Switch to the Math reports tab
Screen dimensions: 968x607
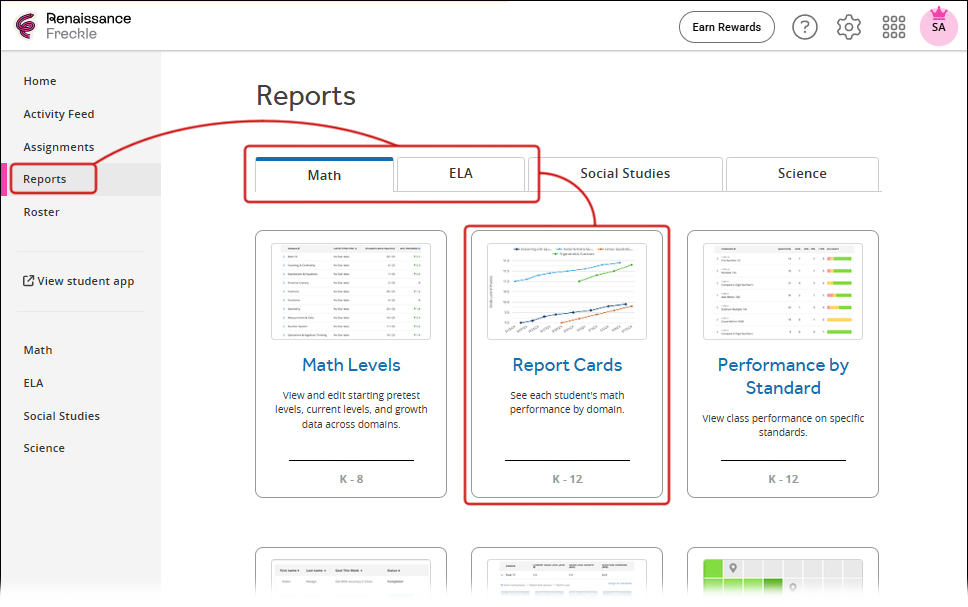coord(324,175)
